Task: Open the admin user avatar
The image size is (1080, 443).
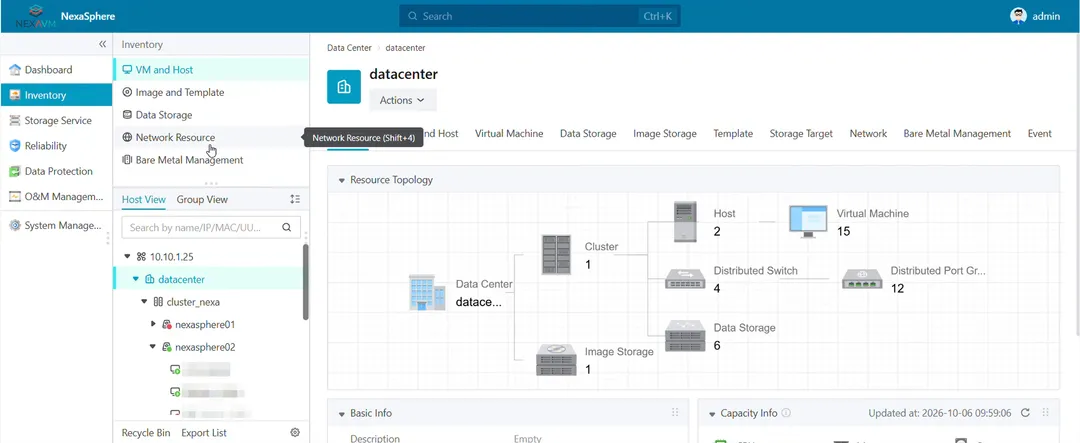Action: tap(1018, 16)
